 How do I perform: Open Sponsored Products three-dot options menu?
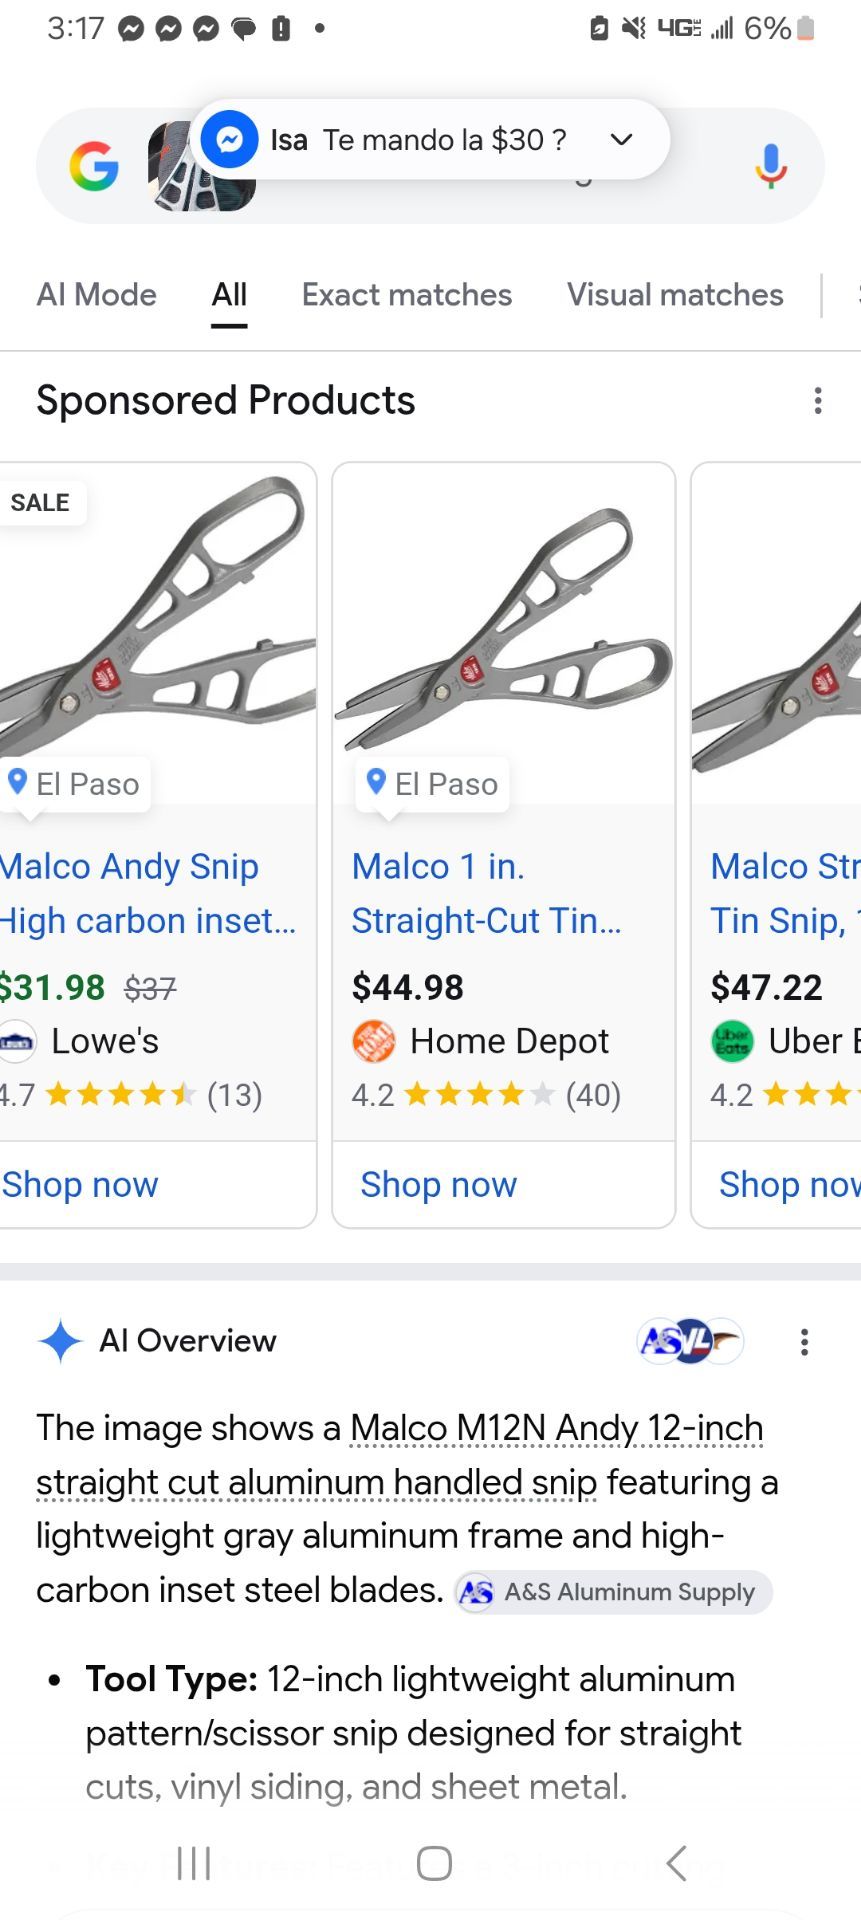coord(818,401)
